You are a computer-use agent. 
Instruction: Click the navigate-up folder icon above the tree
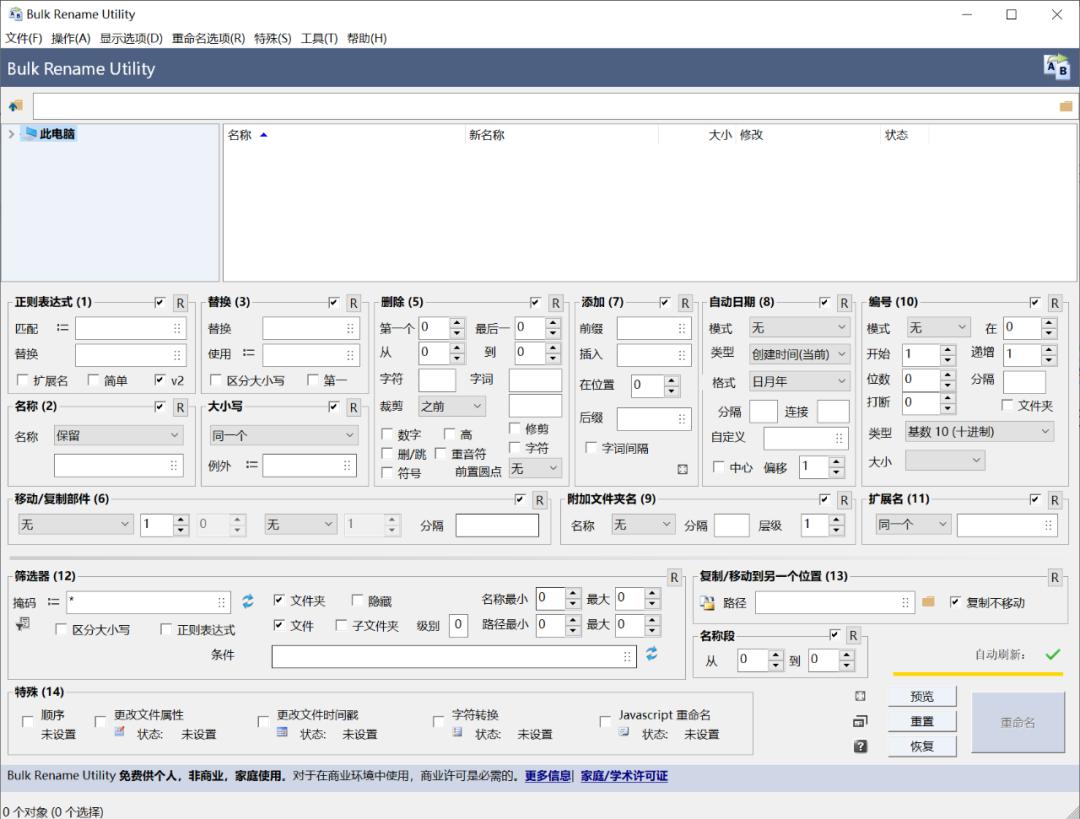pyautogui.click(x=15, y=104)
